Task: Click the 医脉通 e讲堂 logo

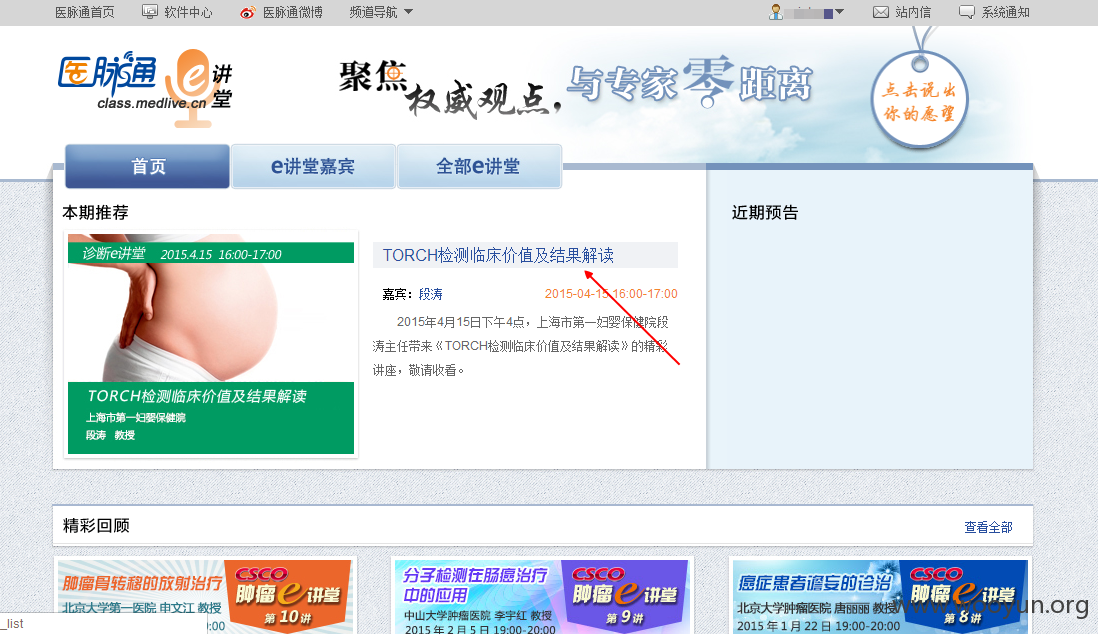Action: [x=145, y=87]
